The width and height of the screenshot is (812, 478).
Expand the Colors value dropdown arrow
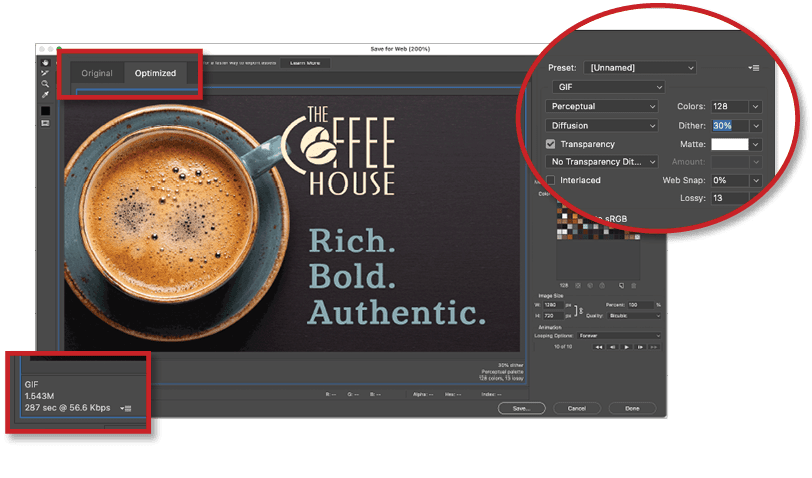756,106
